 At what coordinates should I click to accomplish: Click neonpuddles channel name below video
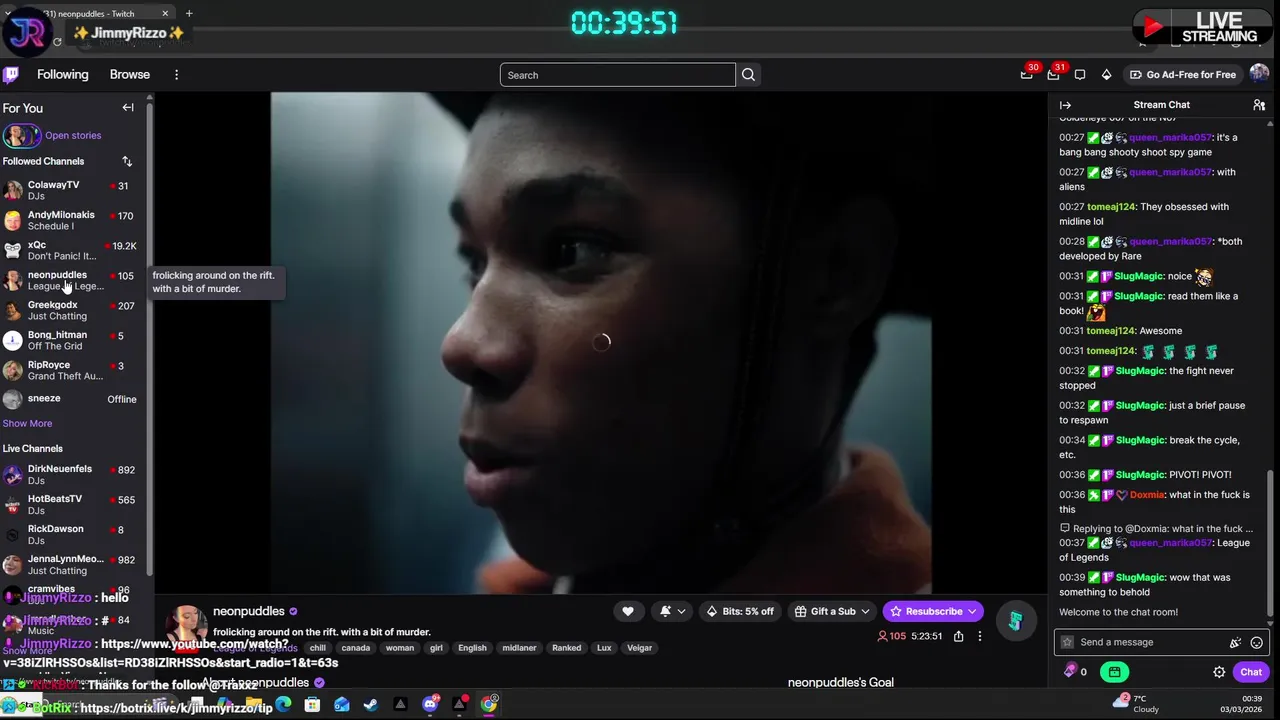tap(249, 611)
